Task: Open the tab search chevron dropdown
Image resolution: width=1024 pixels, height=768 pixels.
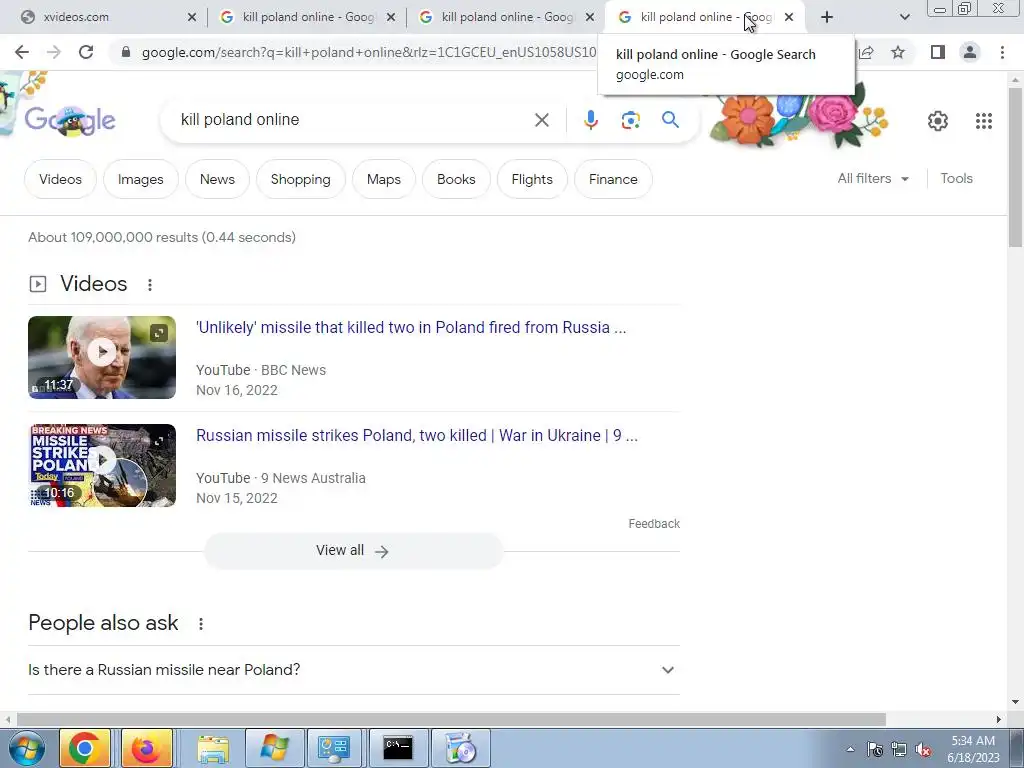Action: coord(904,18)
